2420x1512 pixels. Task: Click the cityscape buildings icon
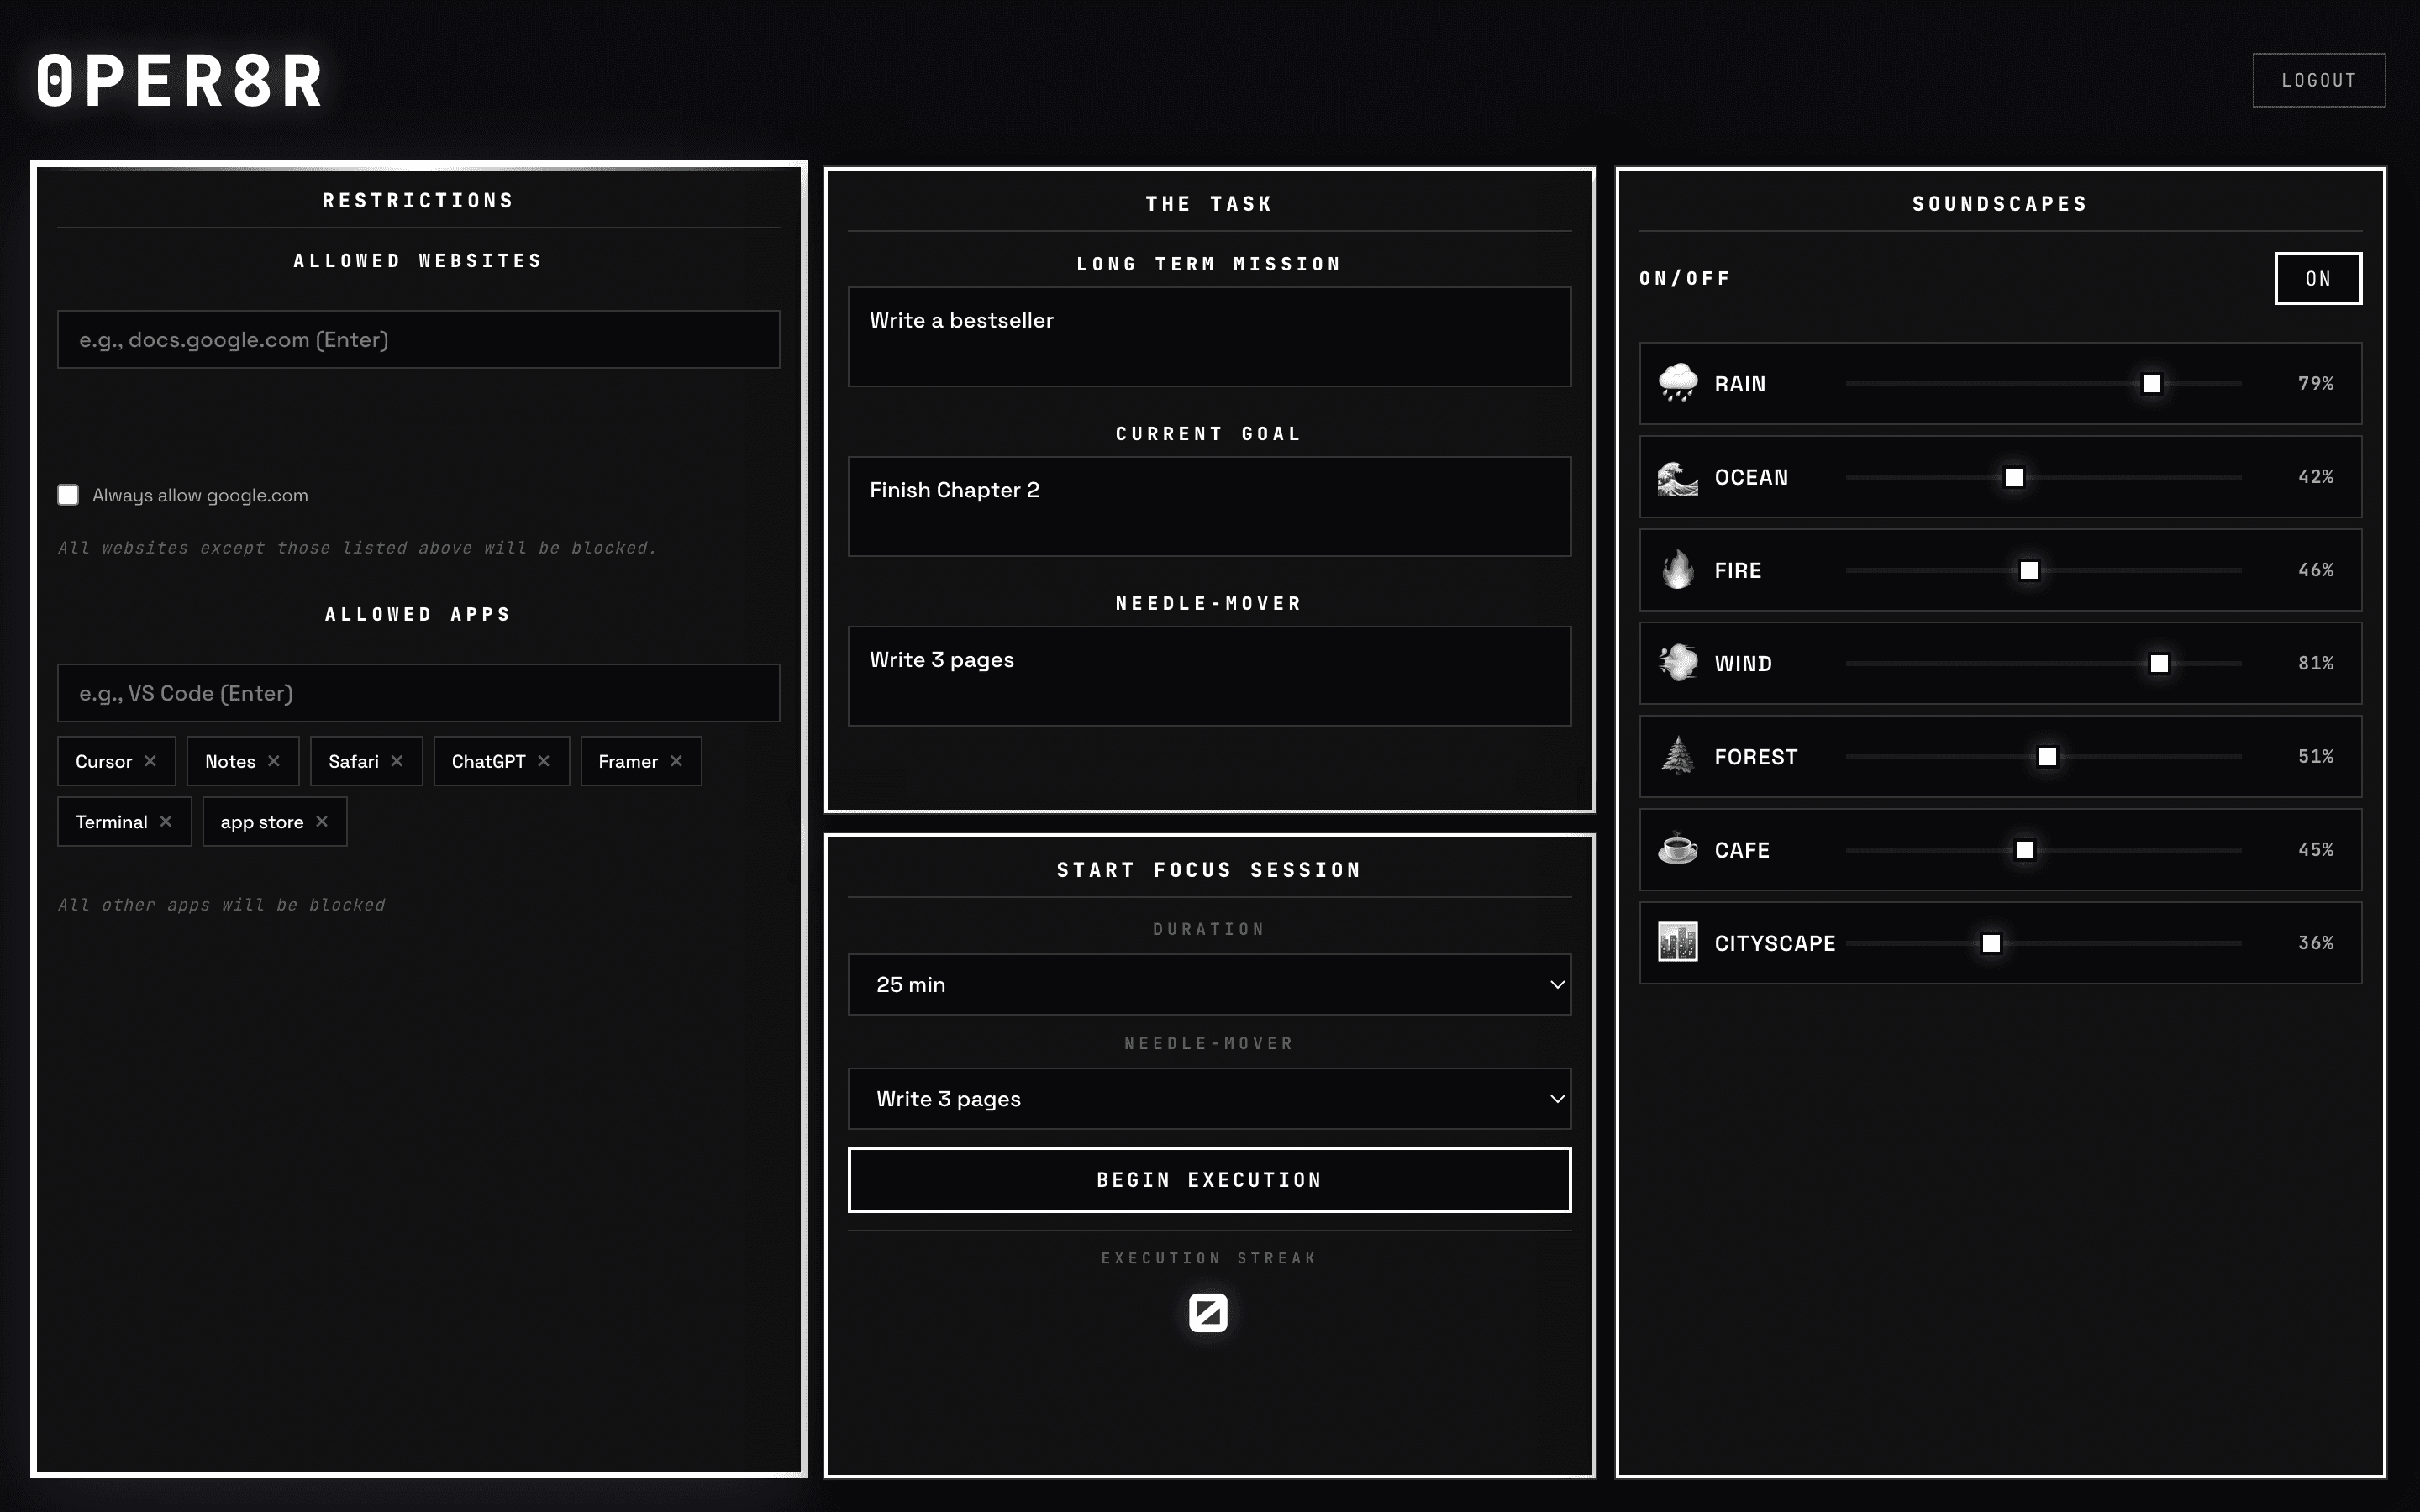(1677, 942)
